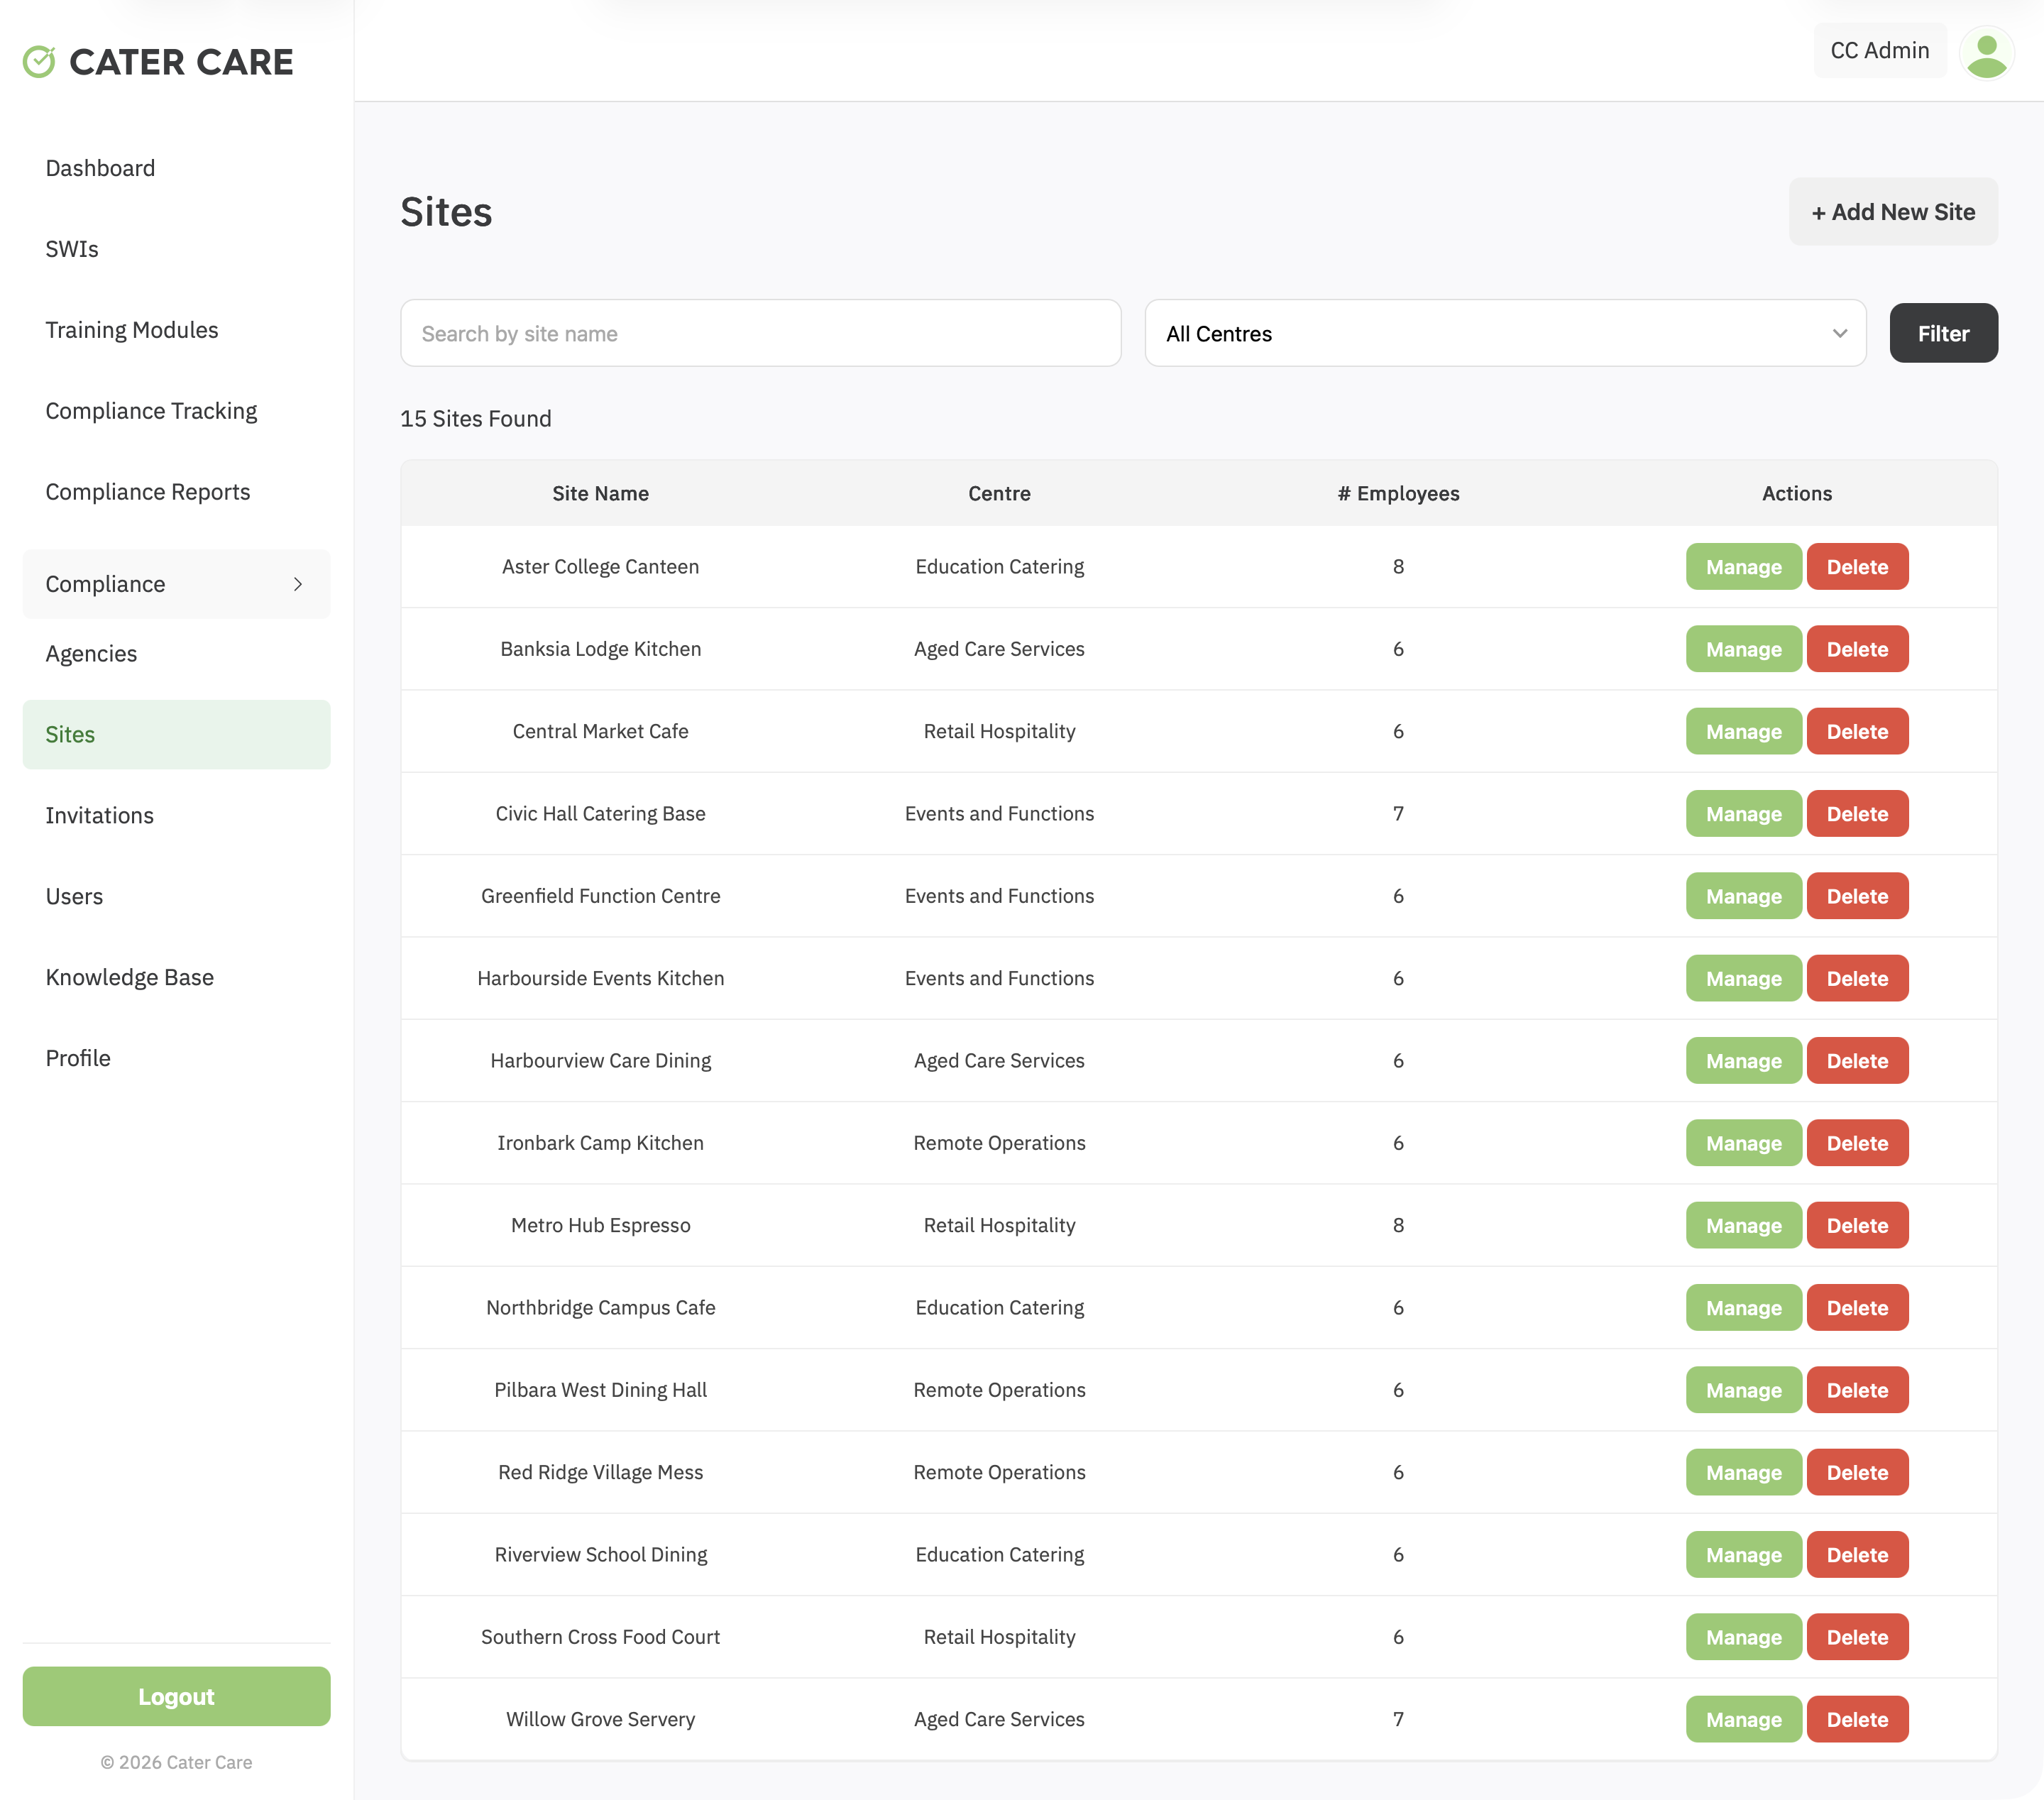Viewport: 2044px width, 1800px height.
Task: Click the Cater Care logo checkmark icon
Action: [x=39, y=61]
